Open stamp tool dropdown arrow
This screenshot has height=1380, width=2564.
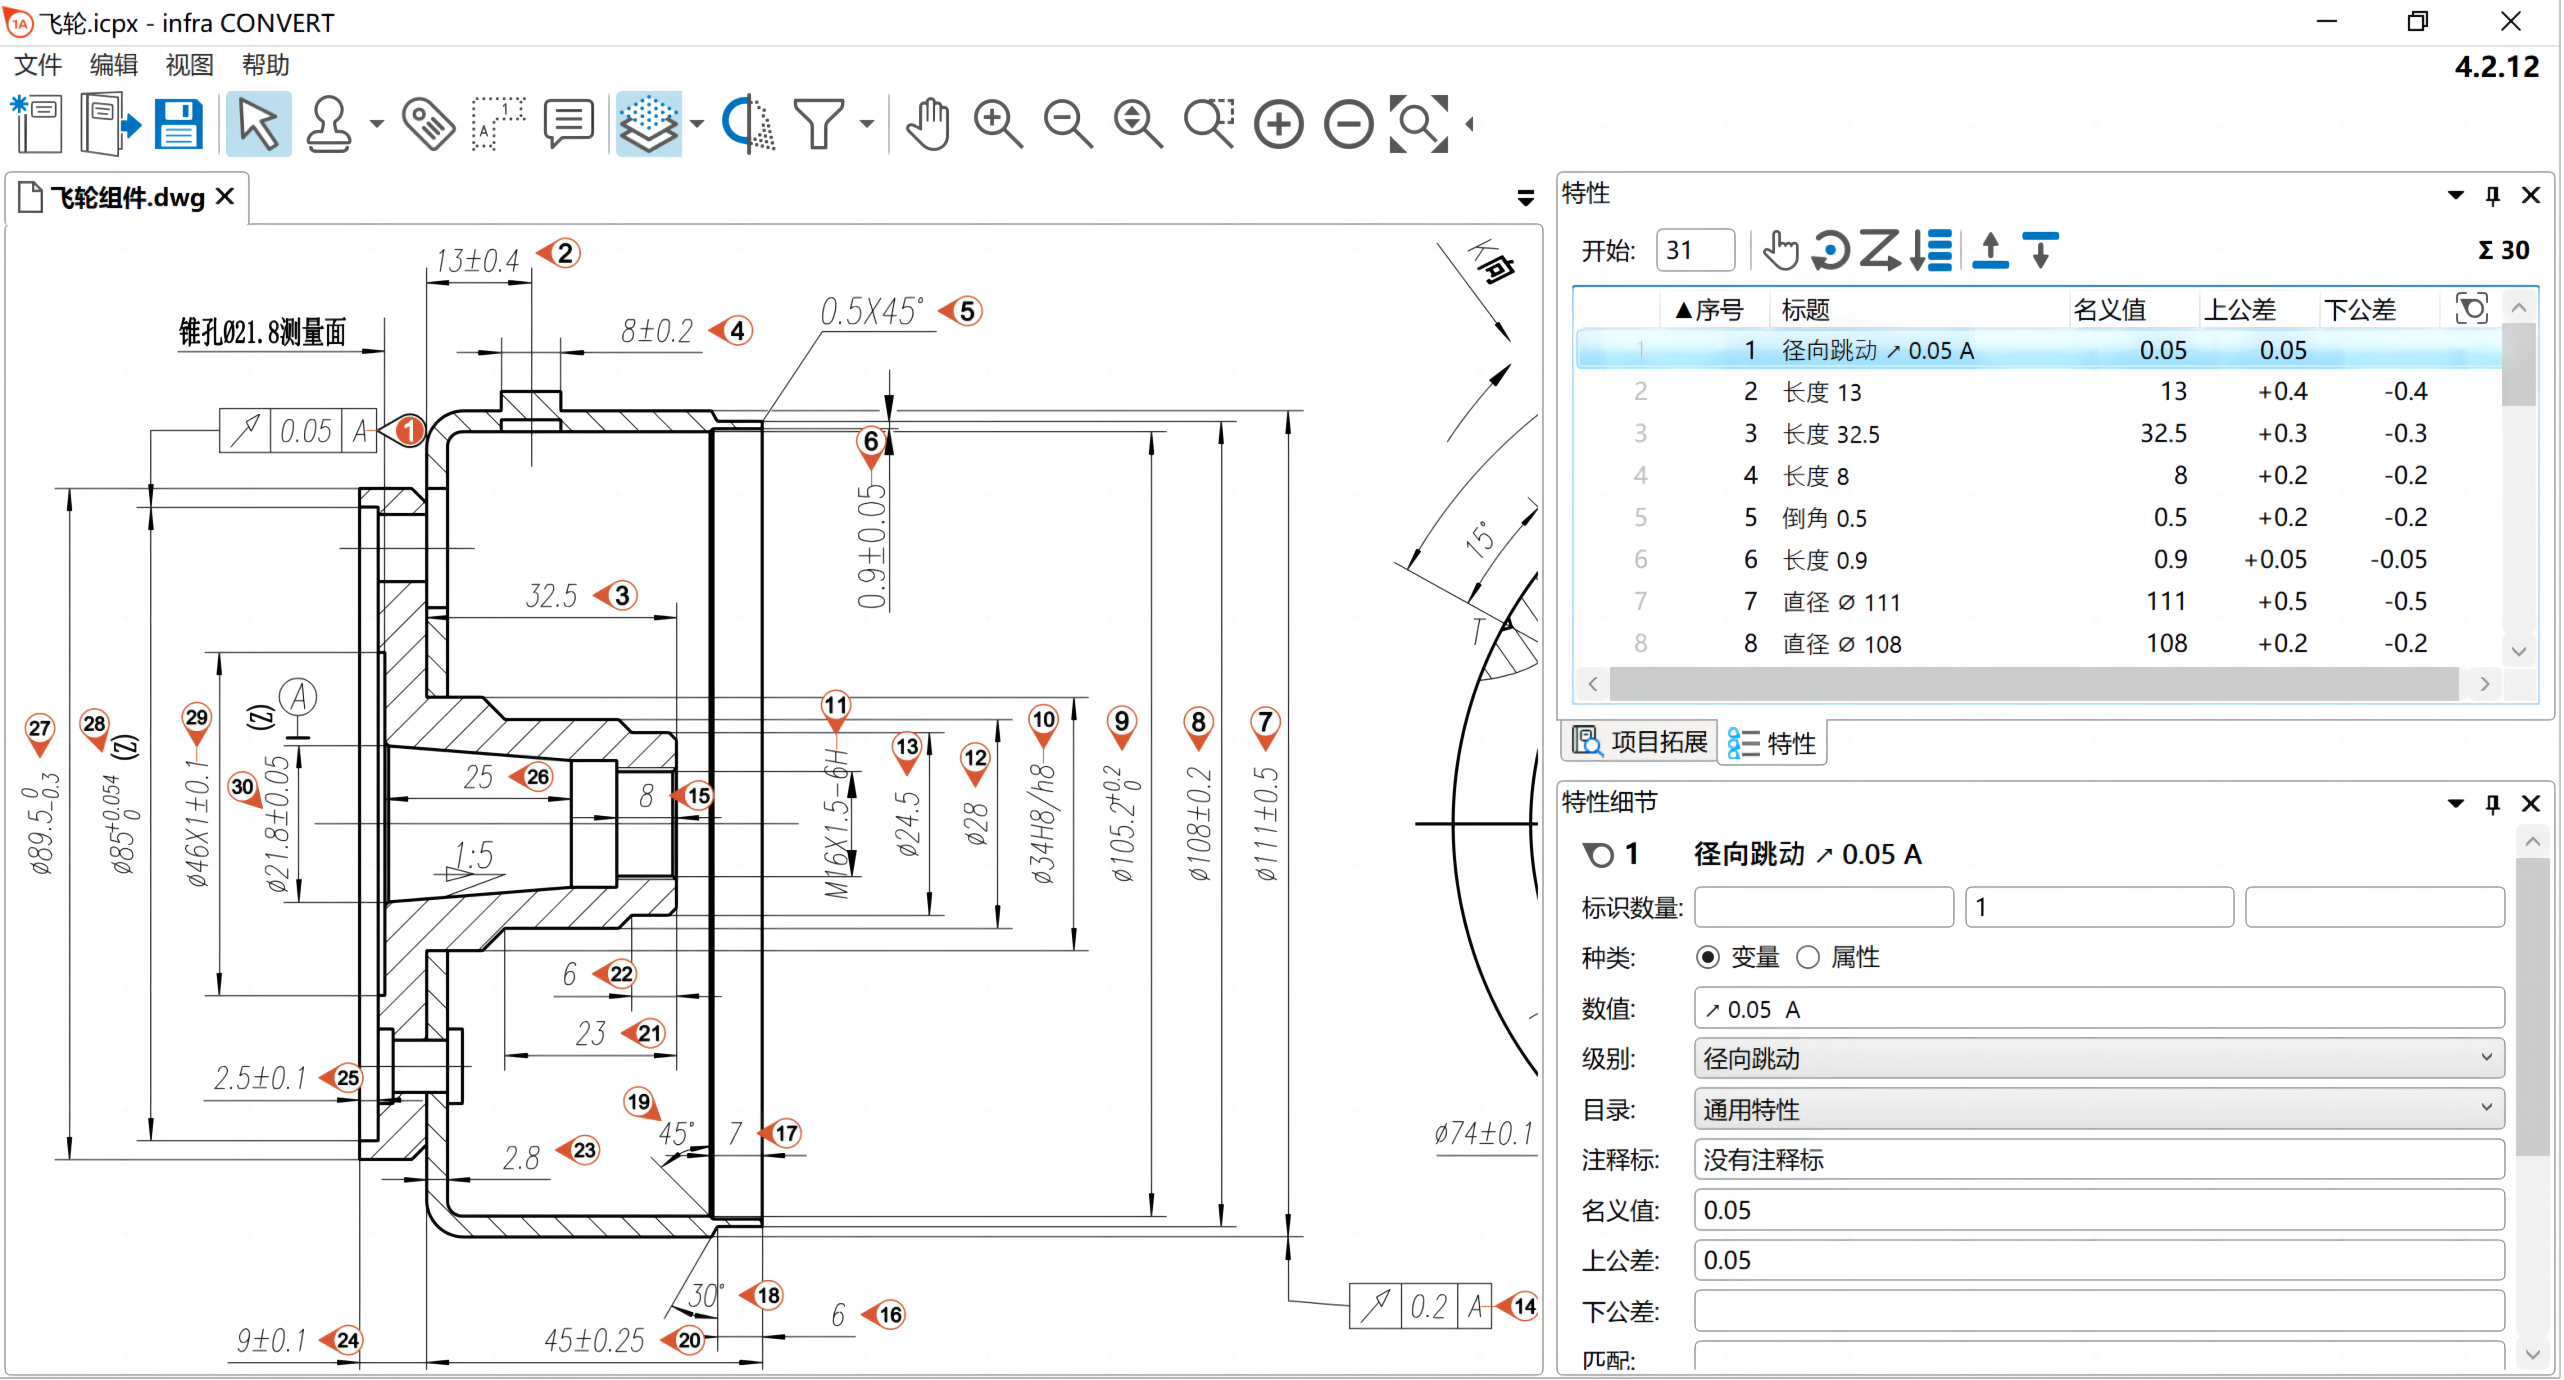click(377, 124)
